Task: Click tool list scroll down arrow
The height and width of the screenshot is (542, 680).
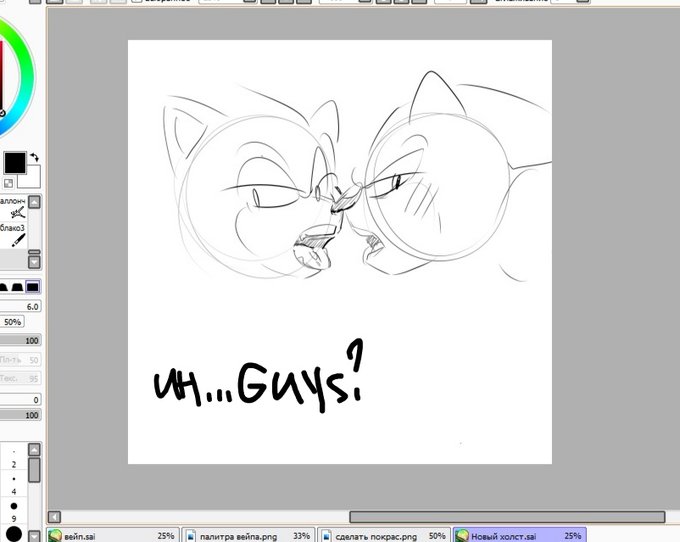Action: (34, 262)
